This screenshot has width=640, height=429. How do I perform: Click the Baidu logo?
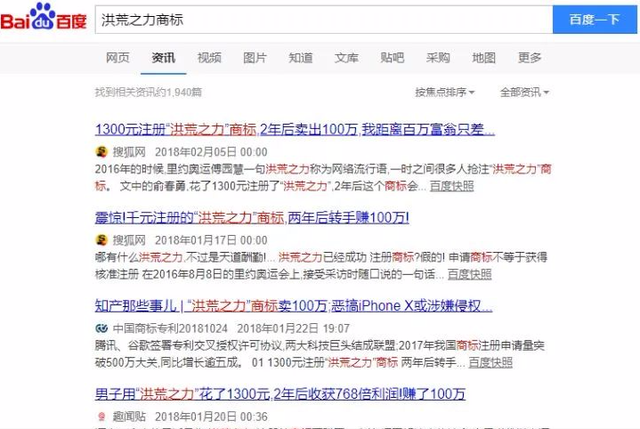44,17
